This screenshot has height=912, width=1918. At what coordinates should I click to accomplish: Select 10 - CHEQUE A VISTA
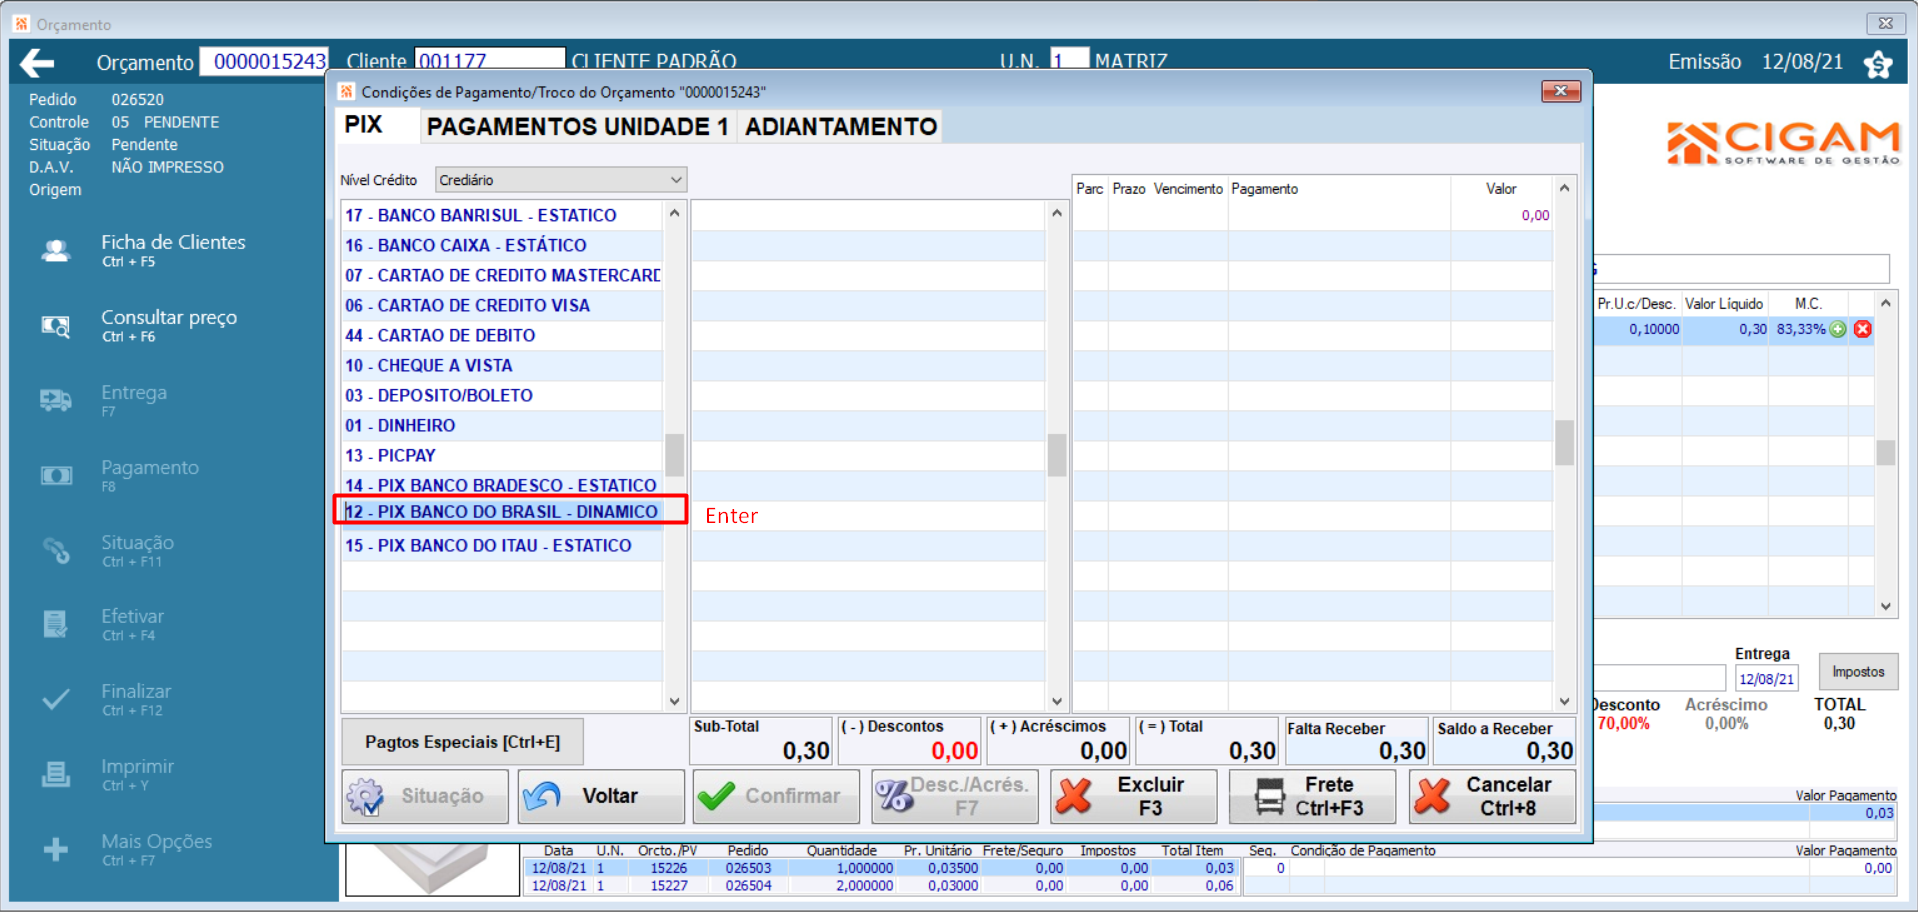click(x=501, y=365)
